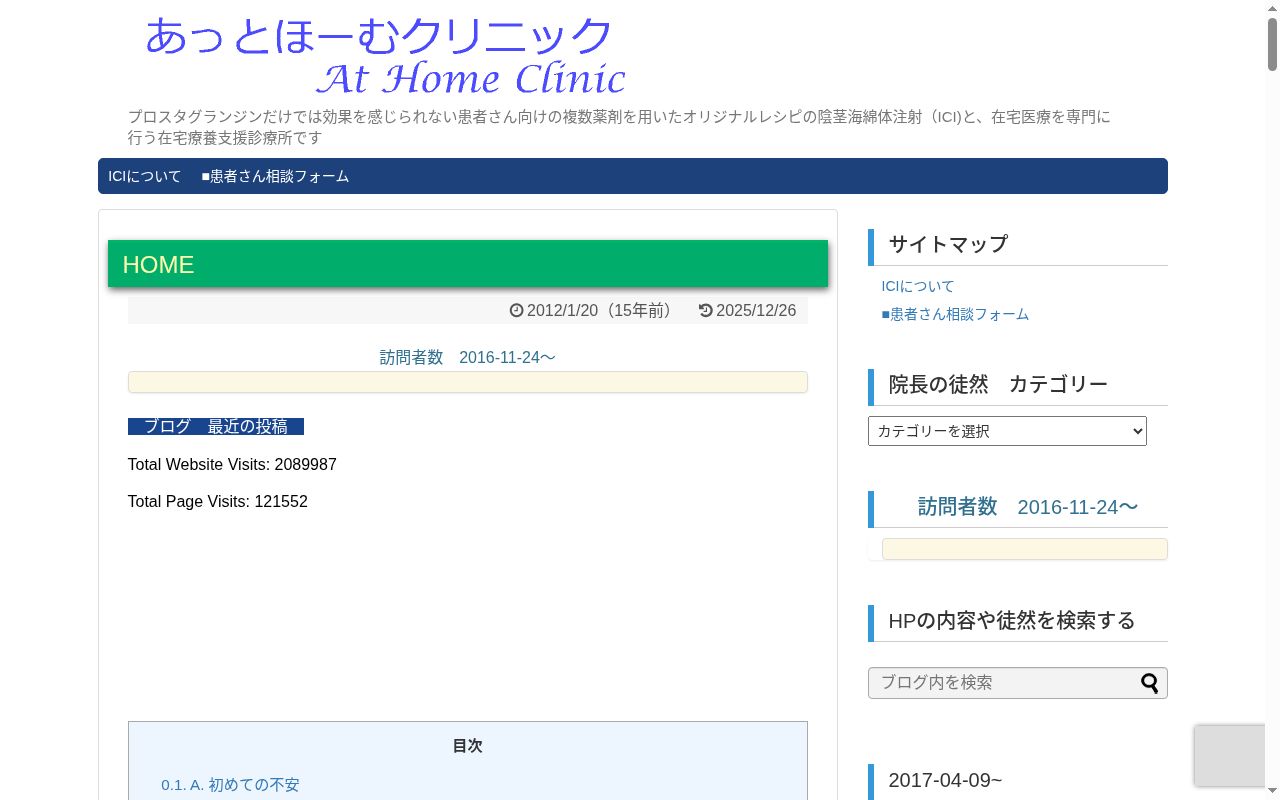The width and height of the screenshot is (1280, 800).
Task: Click the site description tagline text
Action: pyautogui.click(x=619, y=127)
